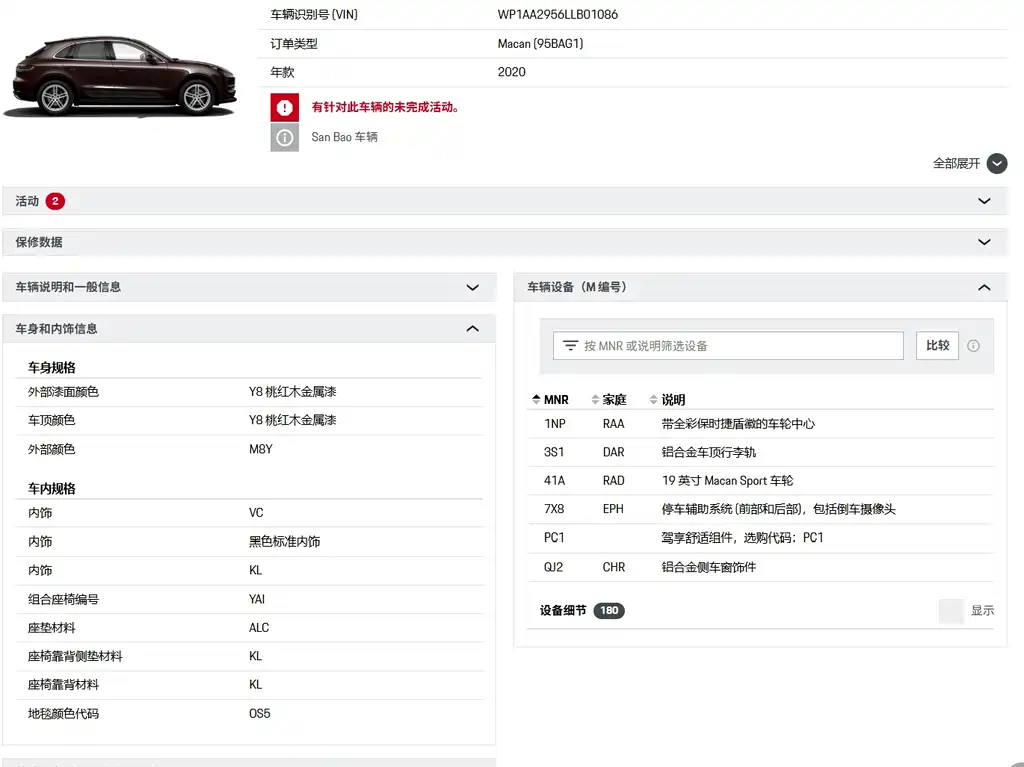Select 内饰 value VC

256,513
